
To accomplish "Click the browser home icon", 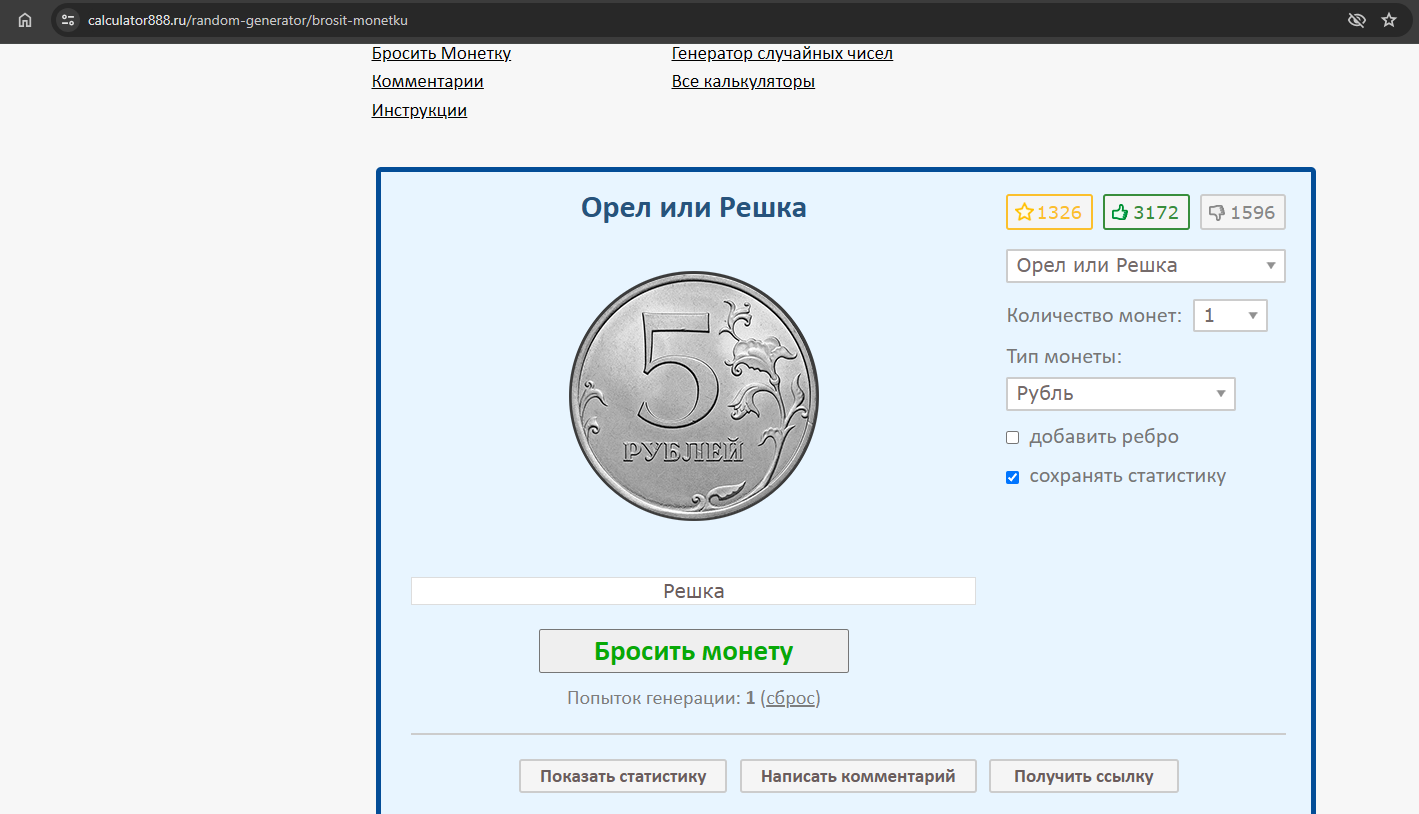I will [x=25, y=20].
